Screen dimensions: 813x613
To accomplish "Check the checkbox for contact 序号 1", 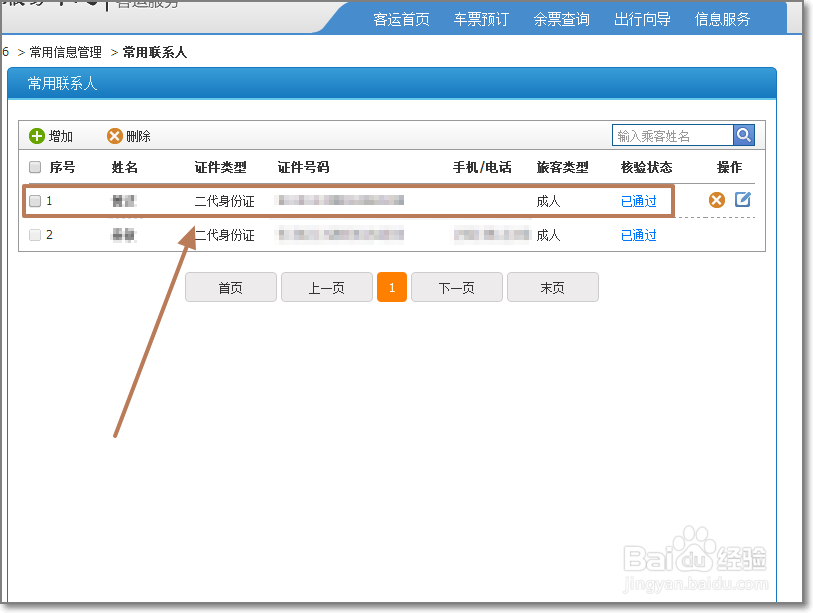I will (35, 200).
